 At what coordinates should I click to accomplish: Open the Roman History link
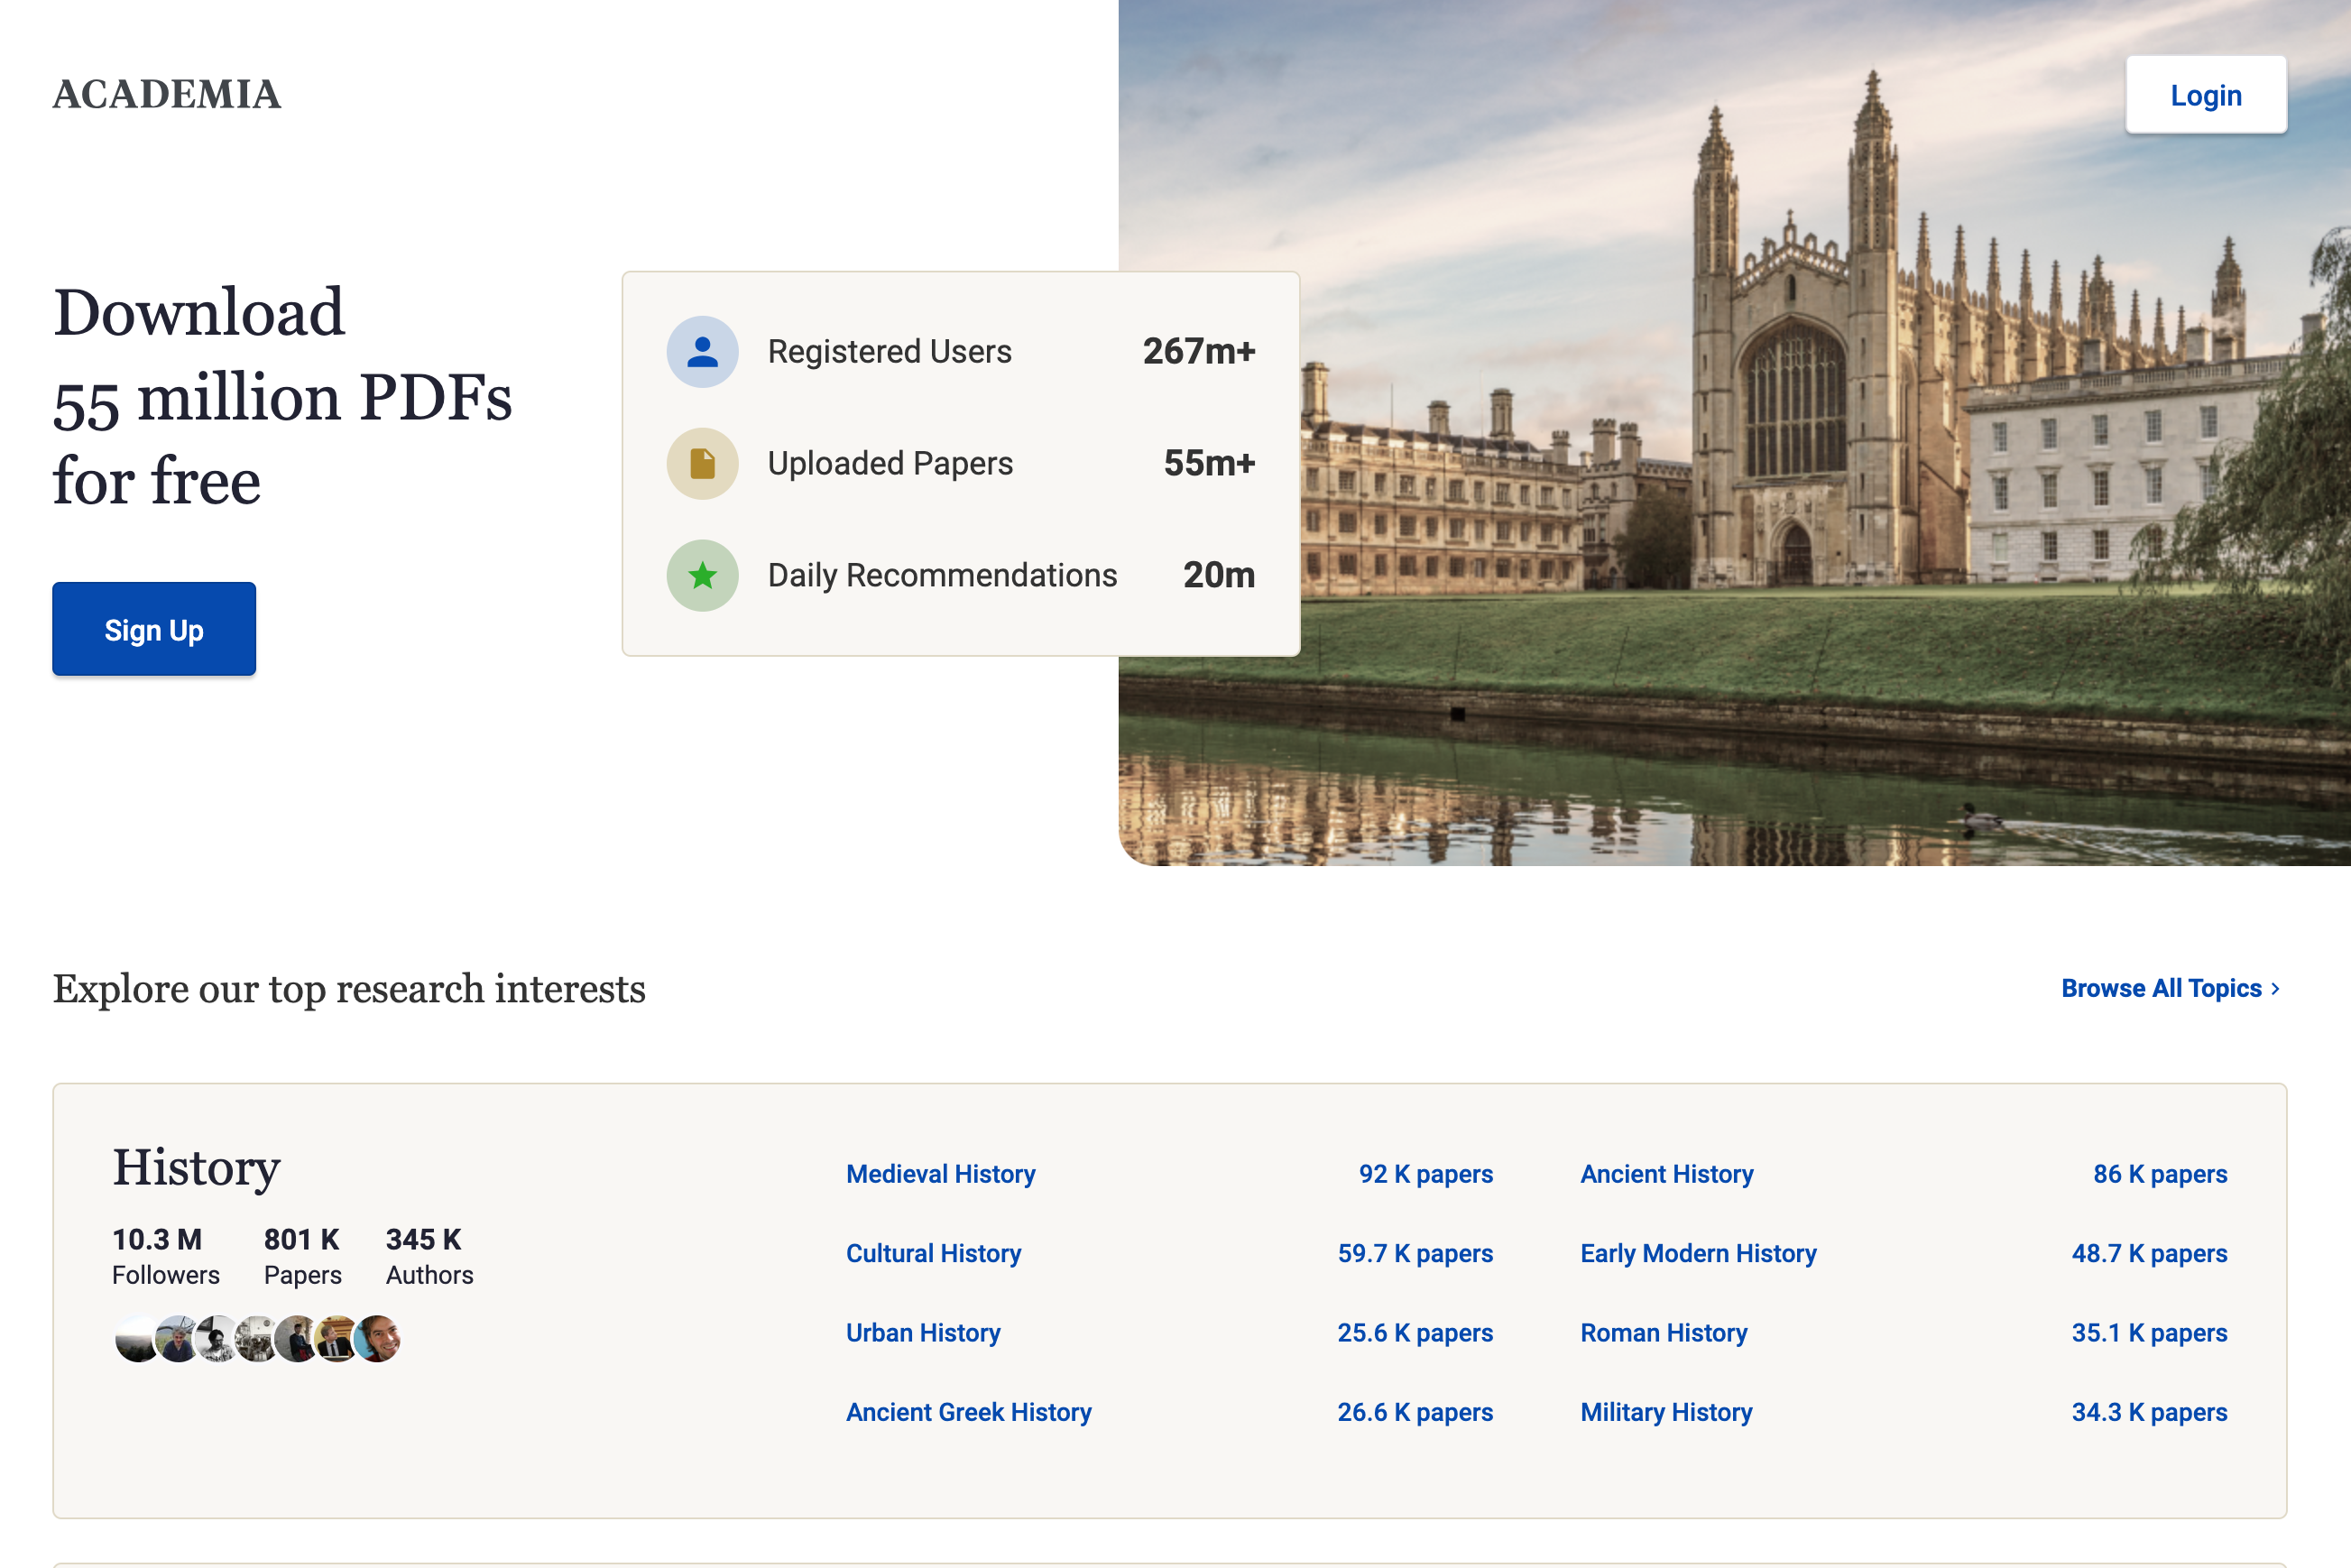tap(1663, 1333)
